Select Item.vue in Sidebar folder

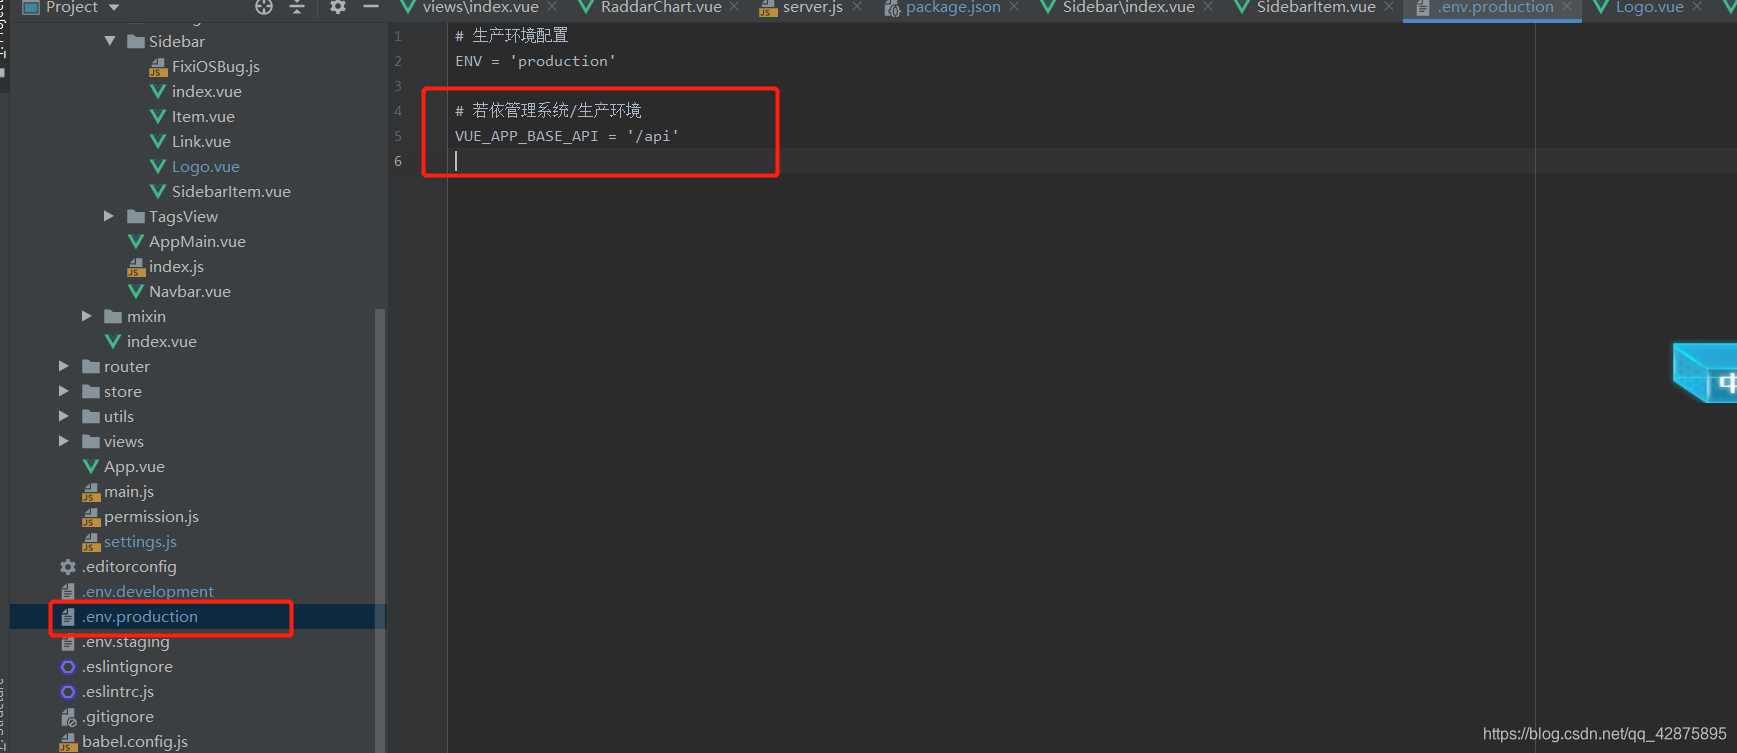pyautogui.click(x=203, y=116)
